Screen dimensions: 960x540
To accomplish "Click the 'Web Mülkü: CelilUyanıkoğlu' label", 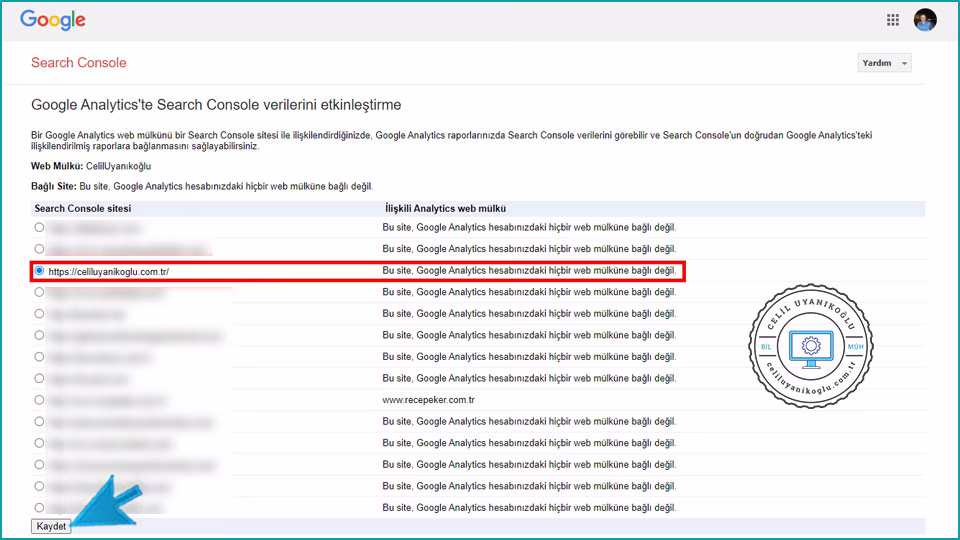I will [x=91, y=166].
